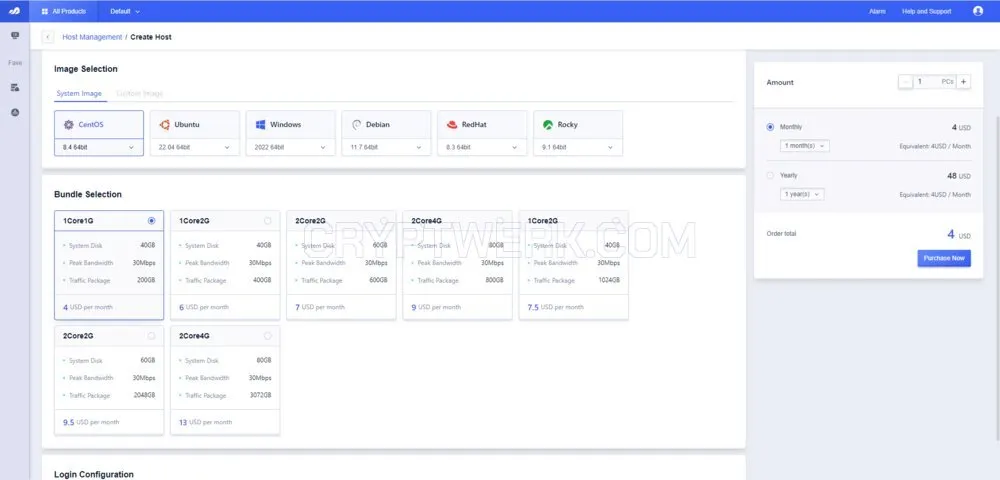Image resolution: width=1000 pixels, height=480 pixels.
Task: Click the CentOS gear logo
Action: [68, 125]
